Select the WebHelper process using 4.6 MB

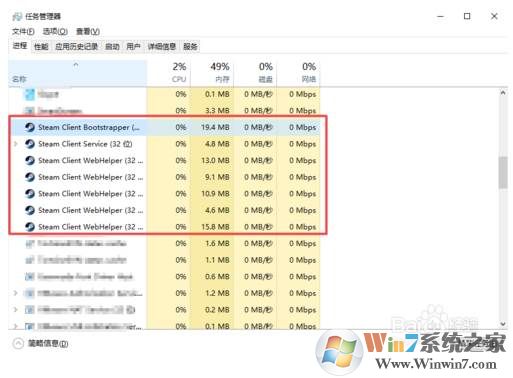click(166, 210)
